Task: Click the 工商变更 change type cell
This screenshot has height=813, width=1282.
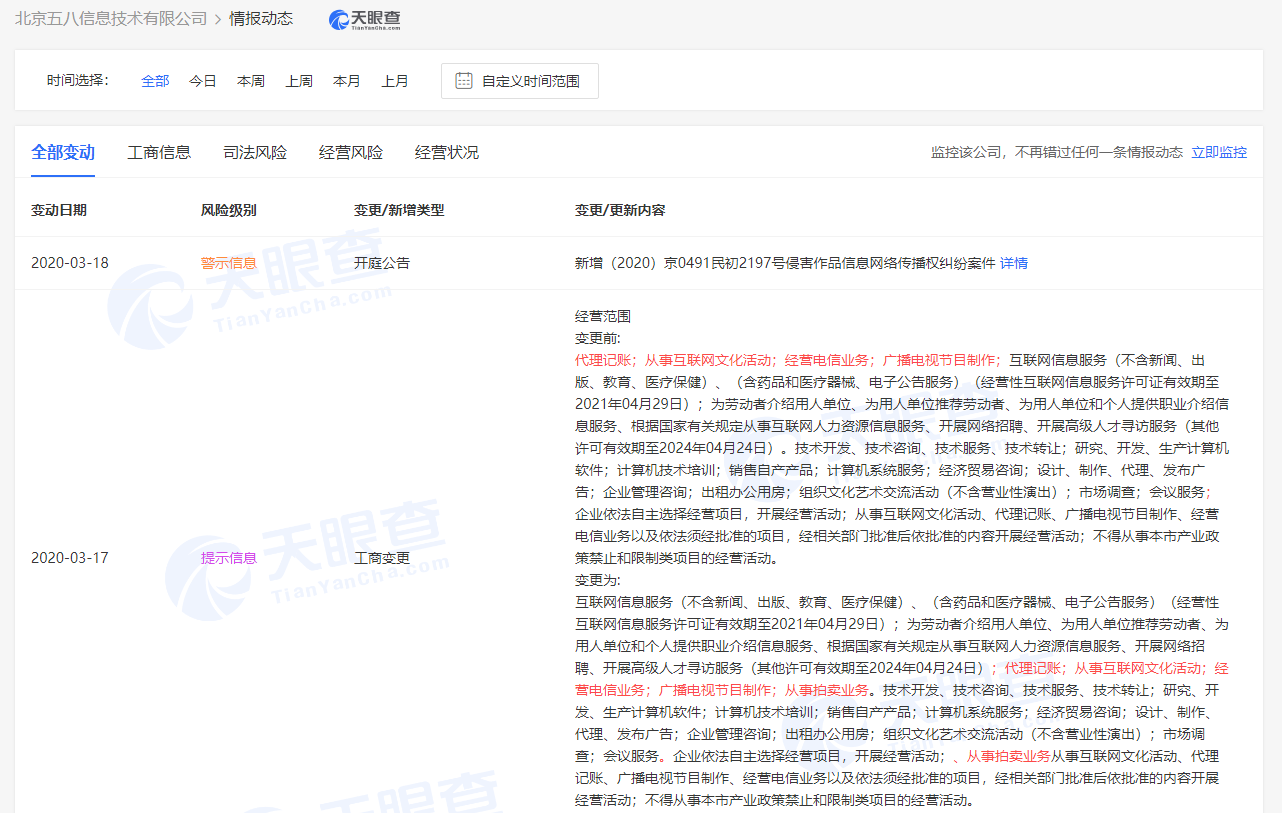Action: (x=382, y=558)
